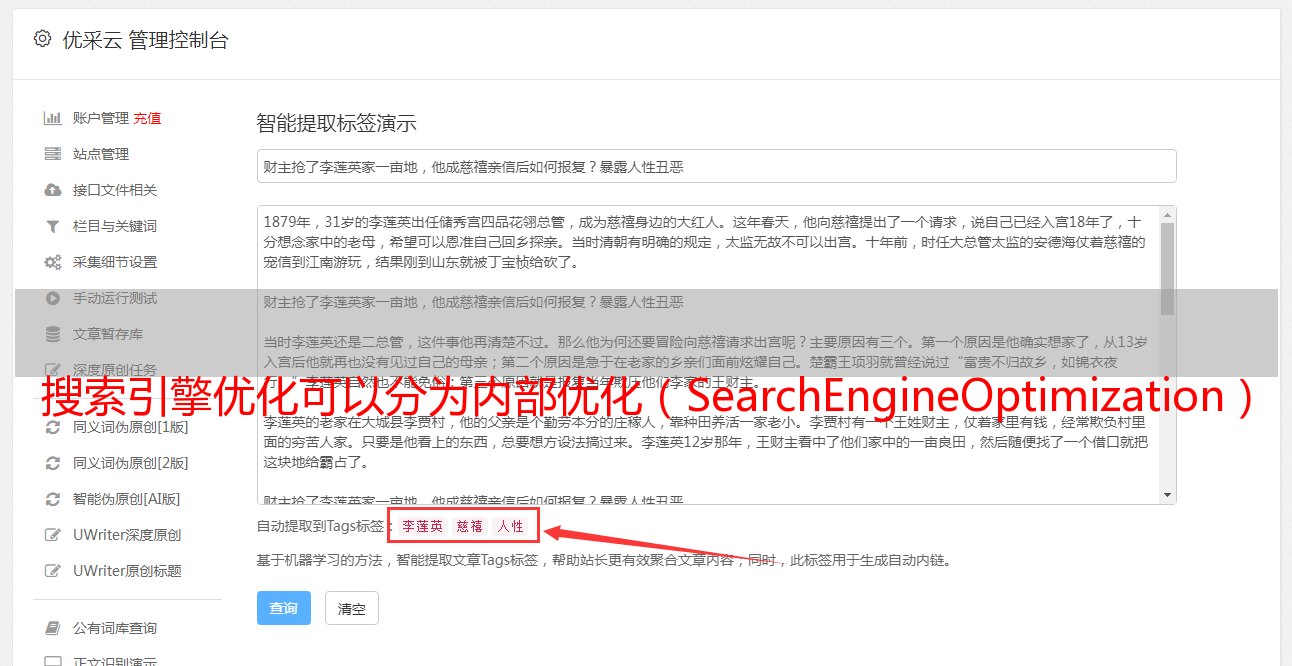Click the 李莲英 extracted tag
Screen dimensions: 1292x666
click(422, 526)
